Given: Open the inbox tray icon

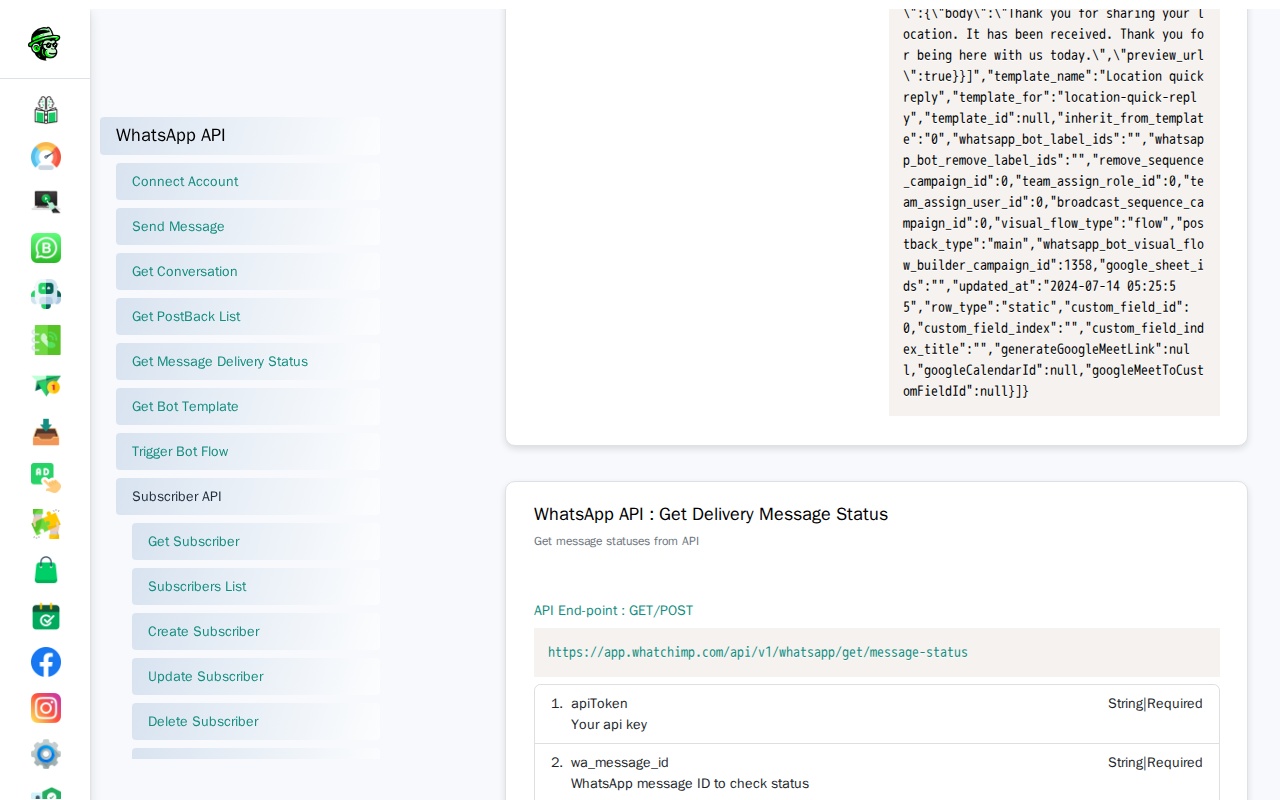Looking at the screenshot, I should pos(46,432).
